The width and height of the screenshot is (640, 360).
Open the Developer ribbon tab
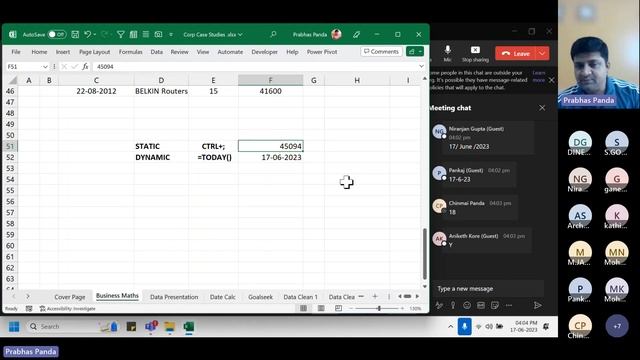264,52
